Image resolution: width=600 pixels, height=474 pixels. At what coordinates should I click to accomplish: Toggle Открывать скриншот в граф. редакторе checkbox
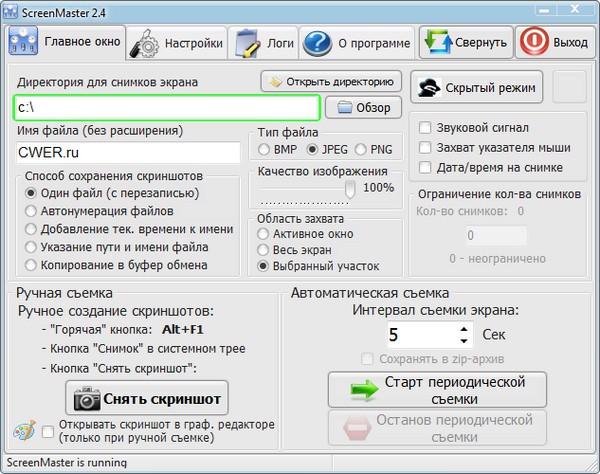[x=48, y=432]
